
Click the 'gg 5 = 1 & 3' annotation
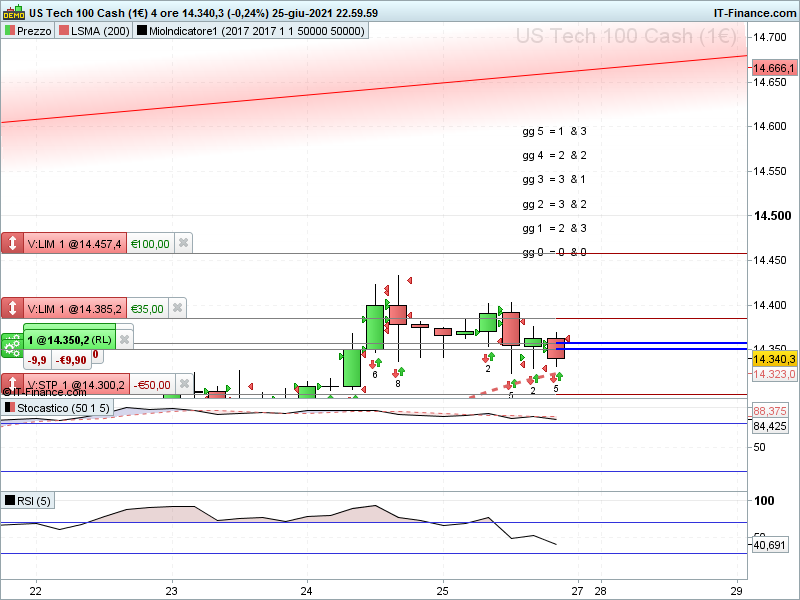tap(554, 131)
